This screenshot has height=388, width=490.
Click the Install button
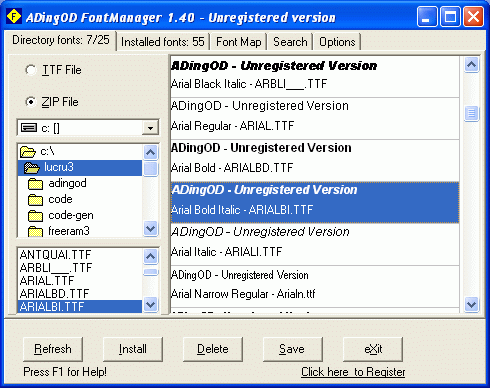click(133, 349)
